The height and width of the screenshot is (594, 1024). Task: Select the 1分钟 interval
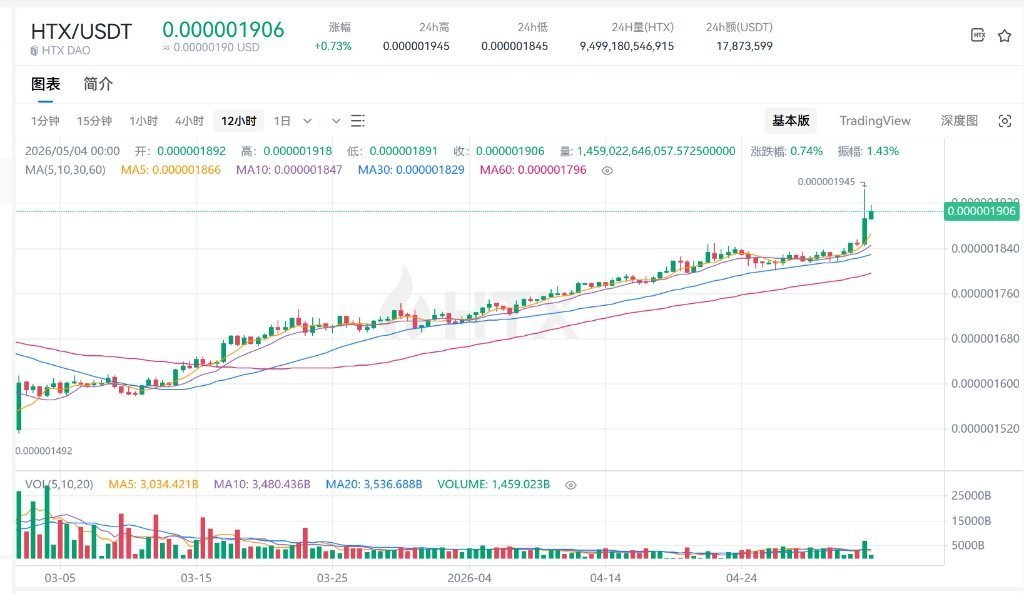coord(45,121)
